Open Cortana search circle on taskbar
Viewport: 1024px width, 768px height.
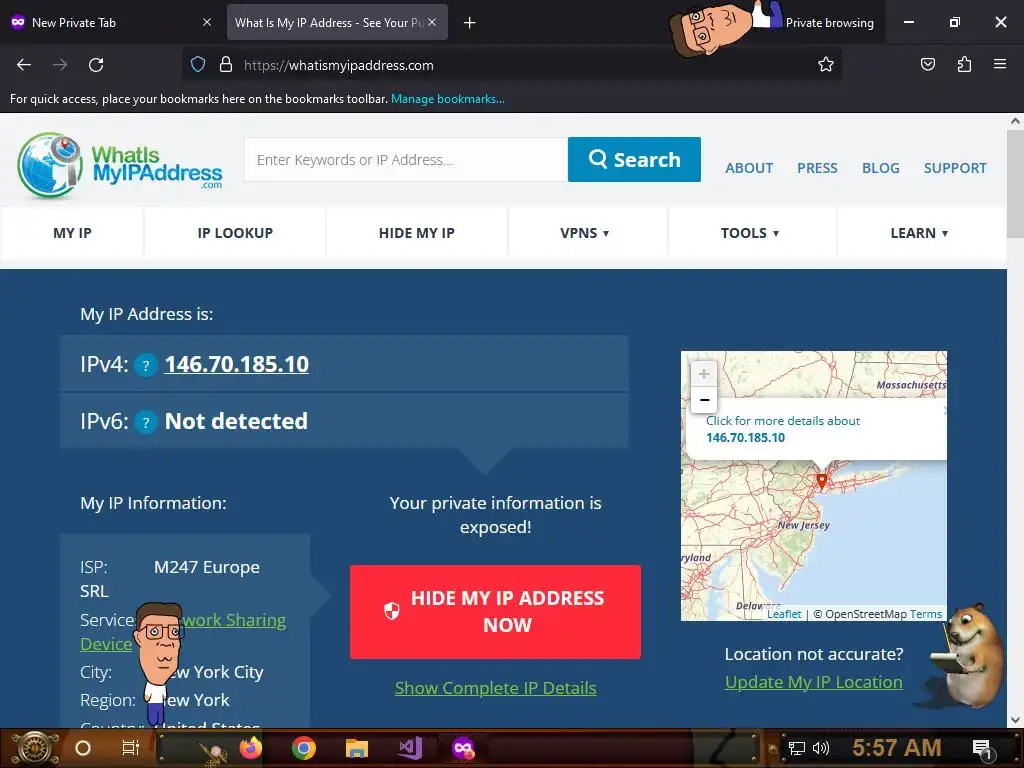point(83,748)
